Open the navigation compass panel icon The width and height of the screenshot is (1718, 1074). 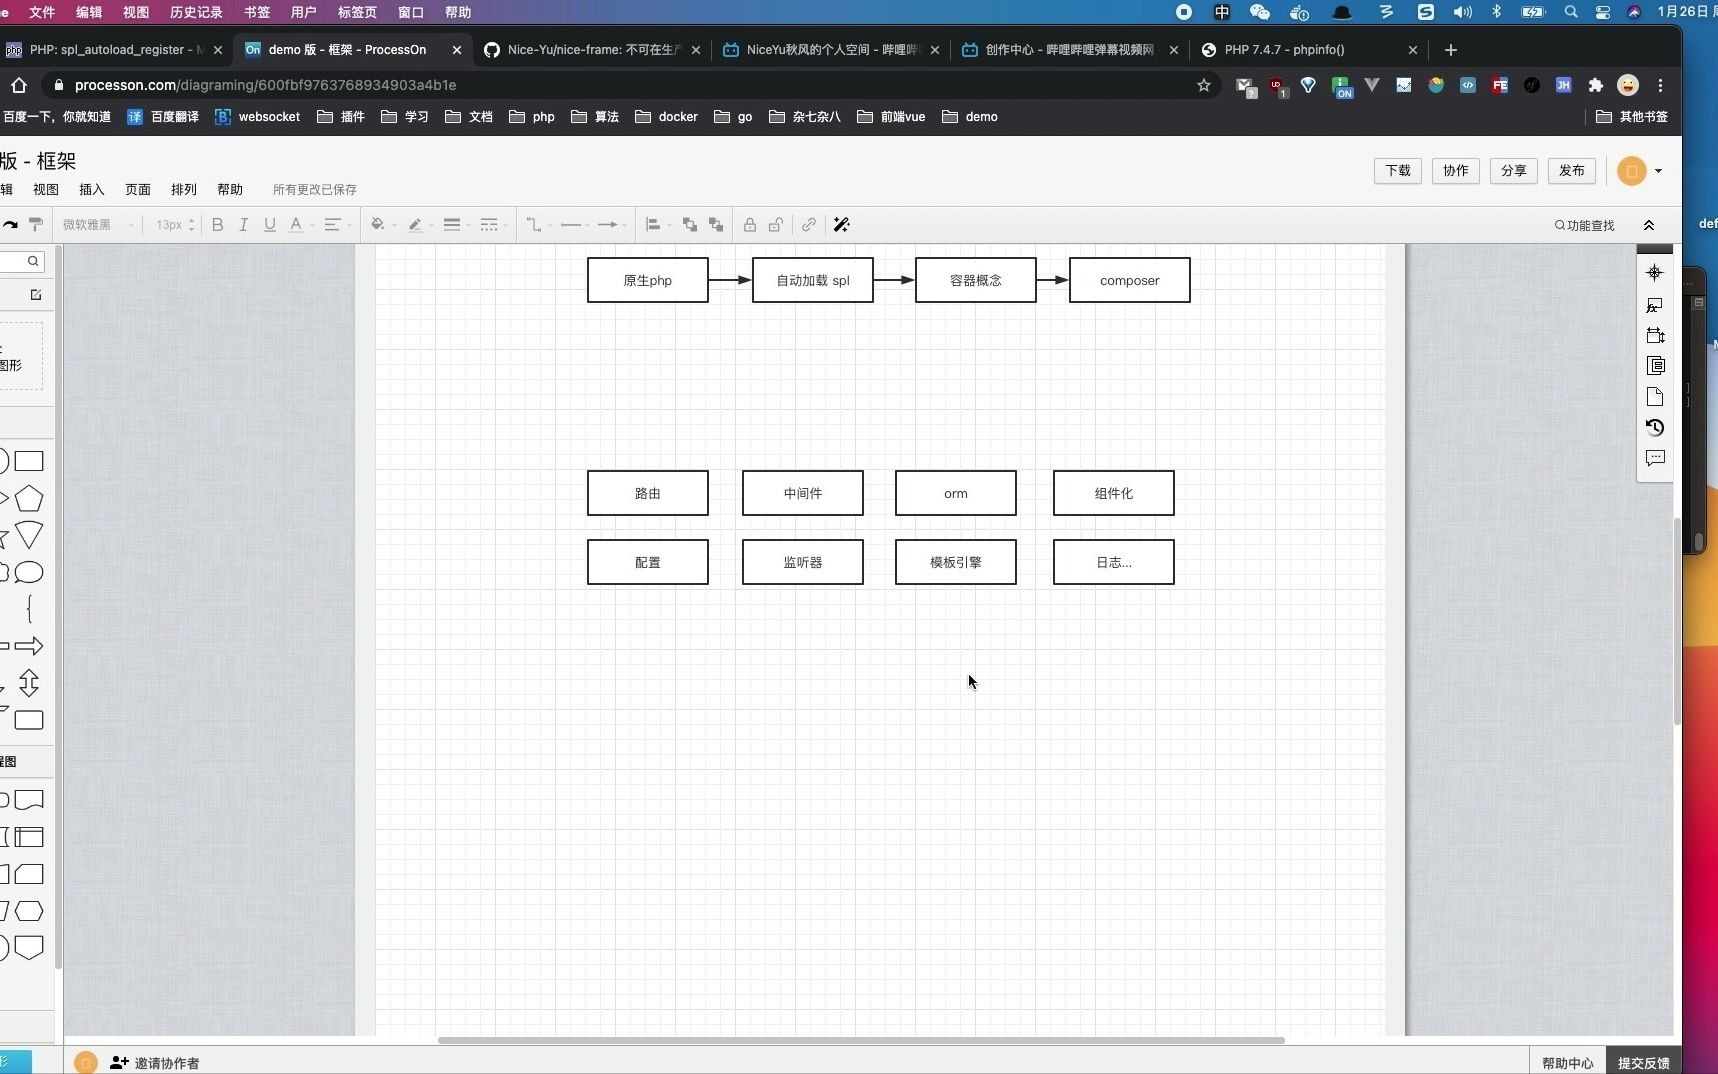click(1655, 273)
